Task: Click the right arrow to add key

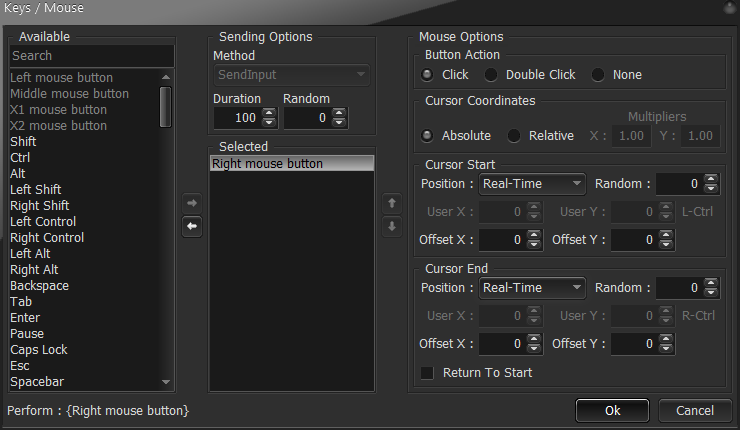Action: tap(192, 203)
